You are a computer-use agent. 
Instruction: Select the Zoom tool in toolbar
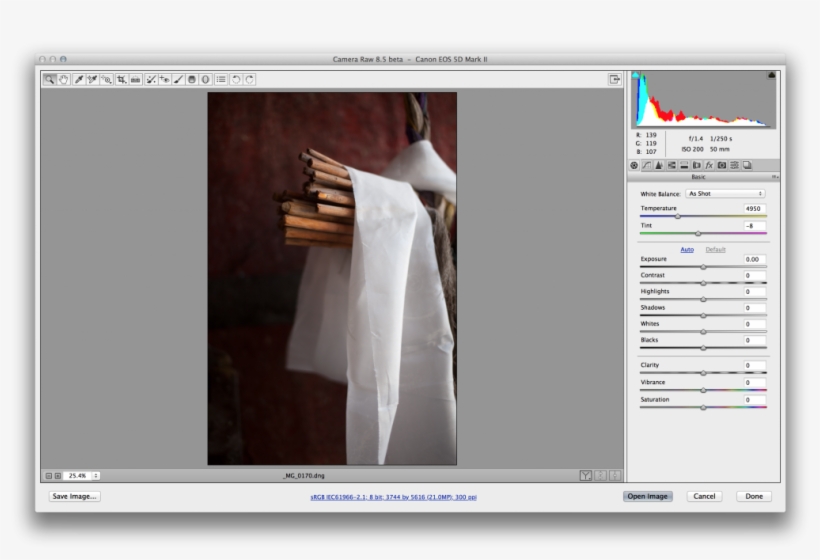coord(49,79)
